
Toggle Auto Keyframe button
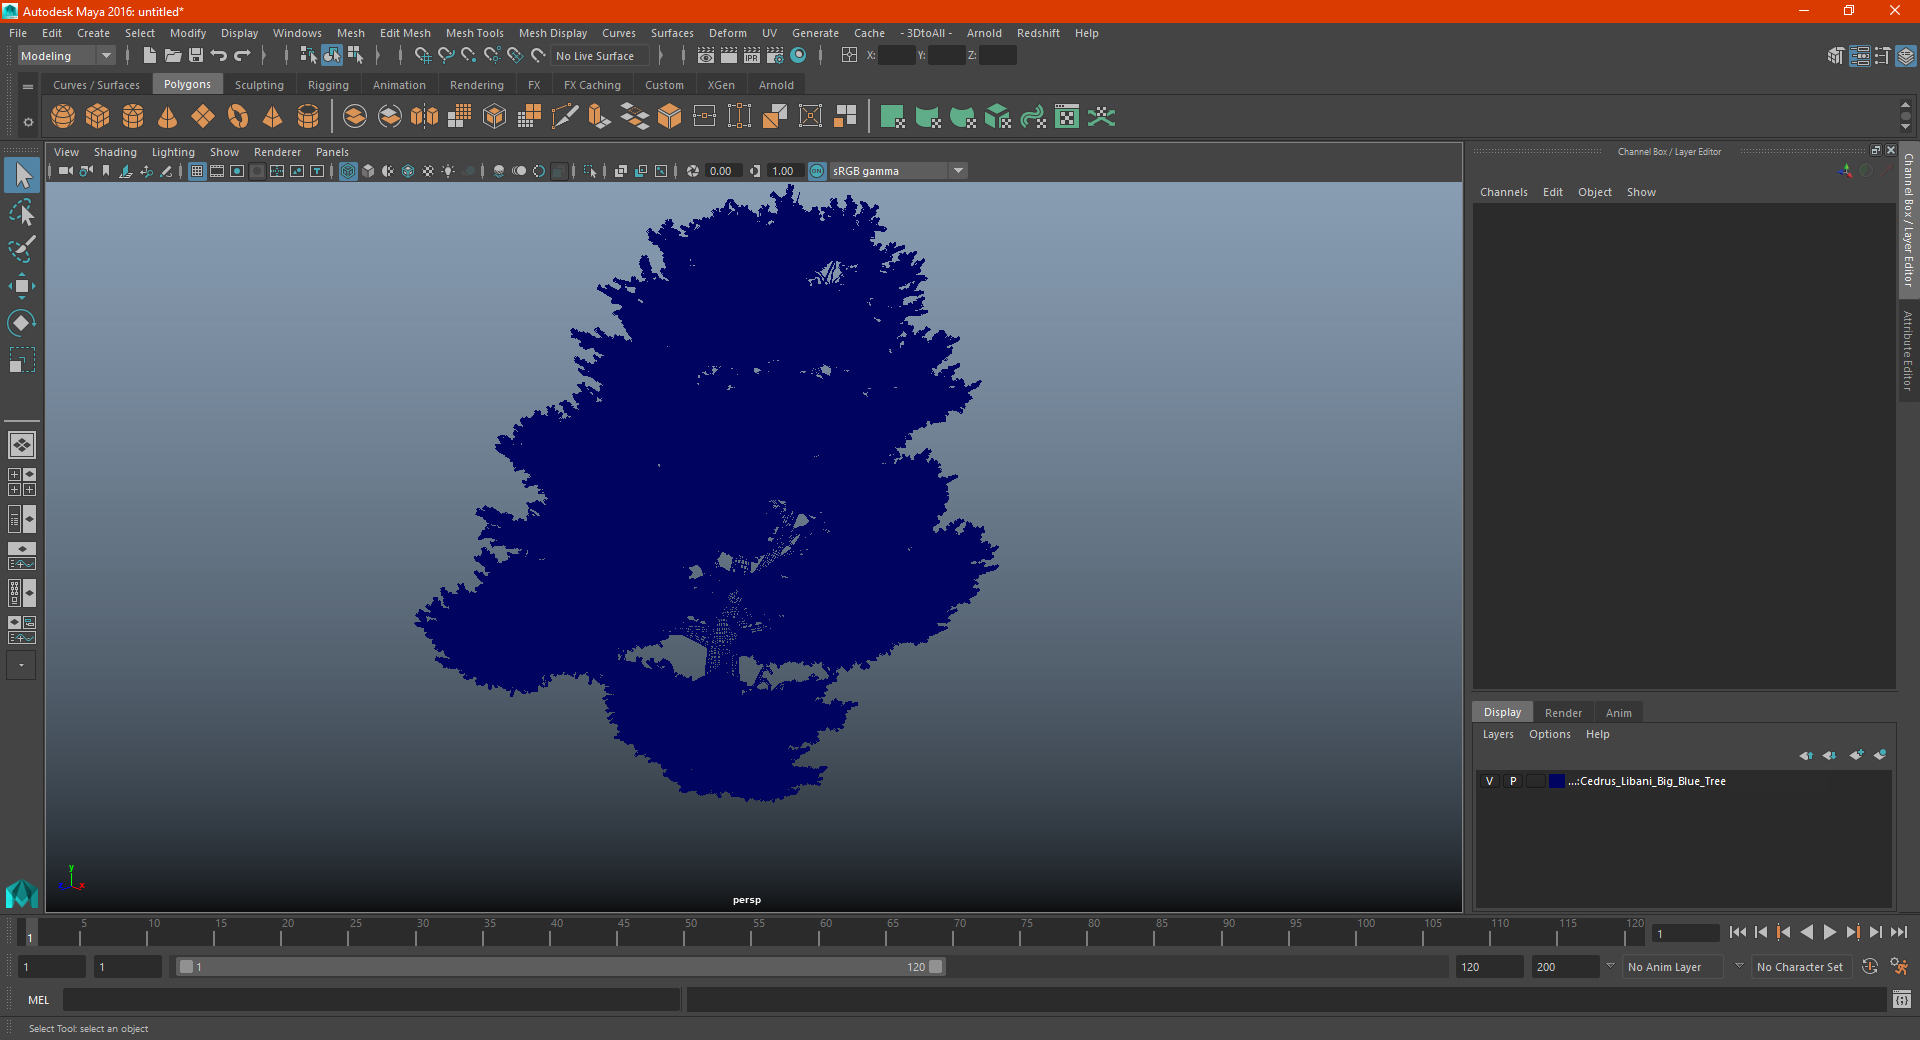pyautogui.click(x=1870, y=967)
